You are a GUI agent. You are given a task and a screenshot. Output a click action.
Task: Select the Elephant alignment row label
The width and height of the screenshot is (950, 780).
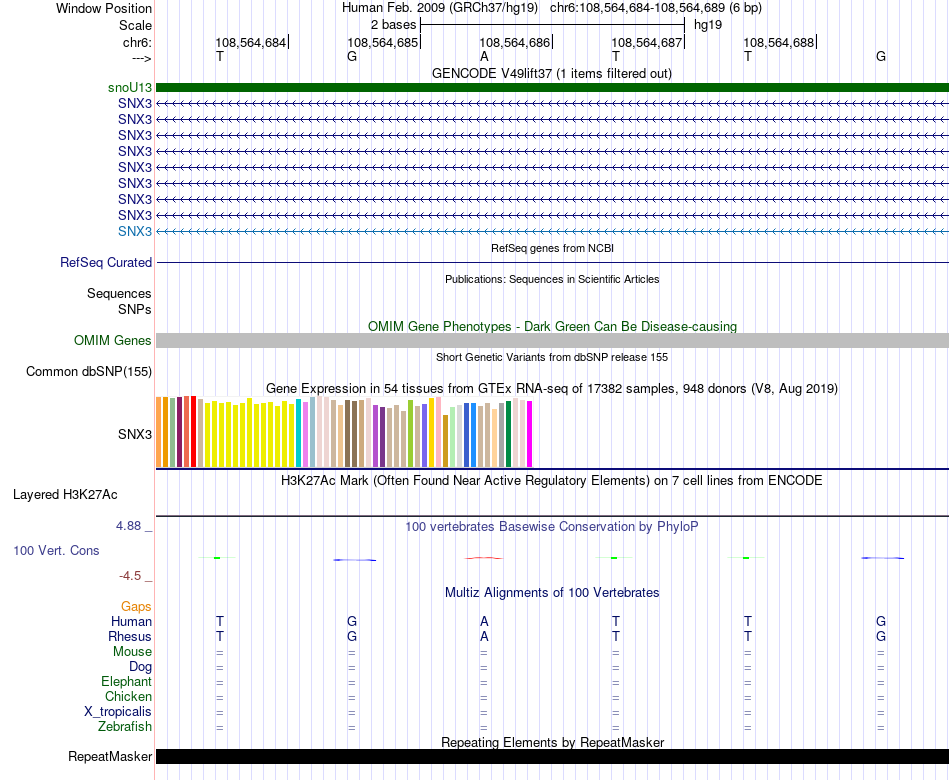[x=127, y=682]
